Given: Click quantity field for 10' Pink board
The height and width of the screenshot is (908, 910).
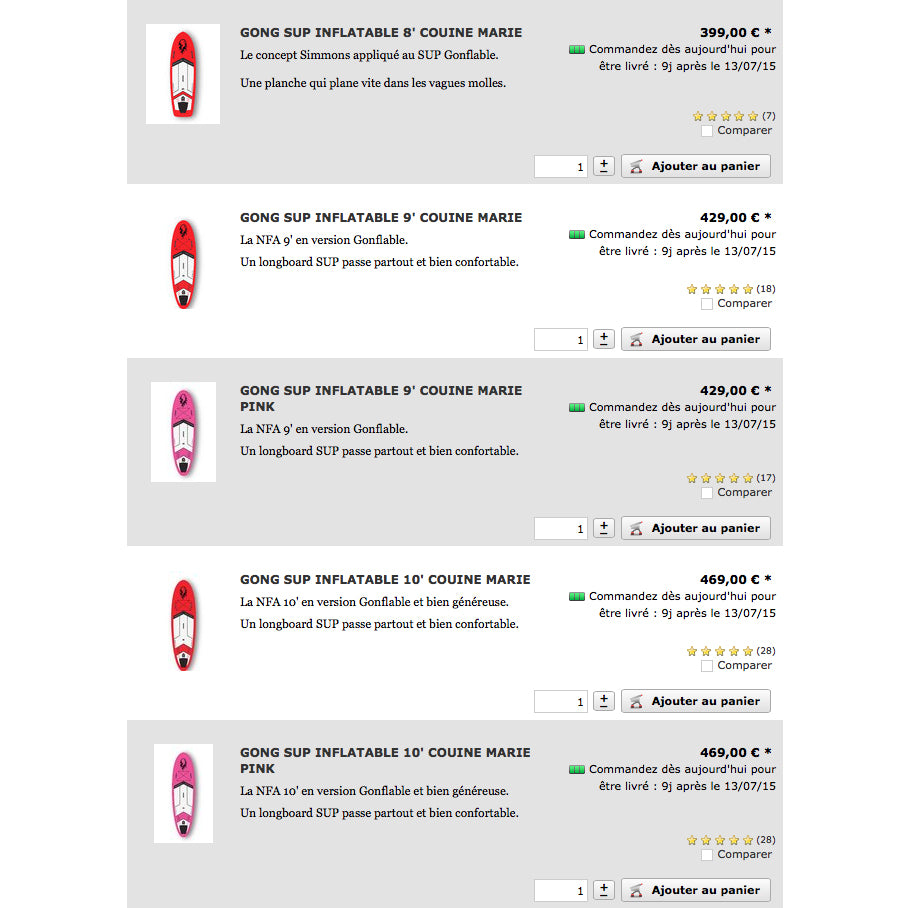Looking at the screenshot, I should point(561,890).
